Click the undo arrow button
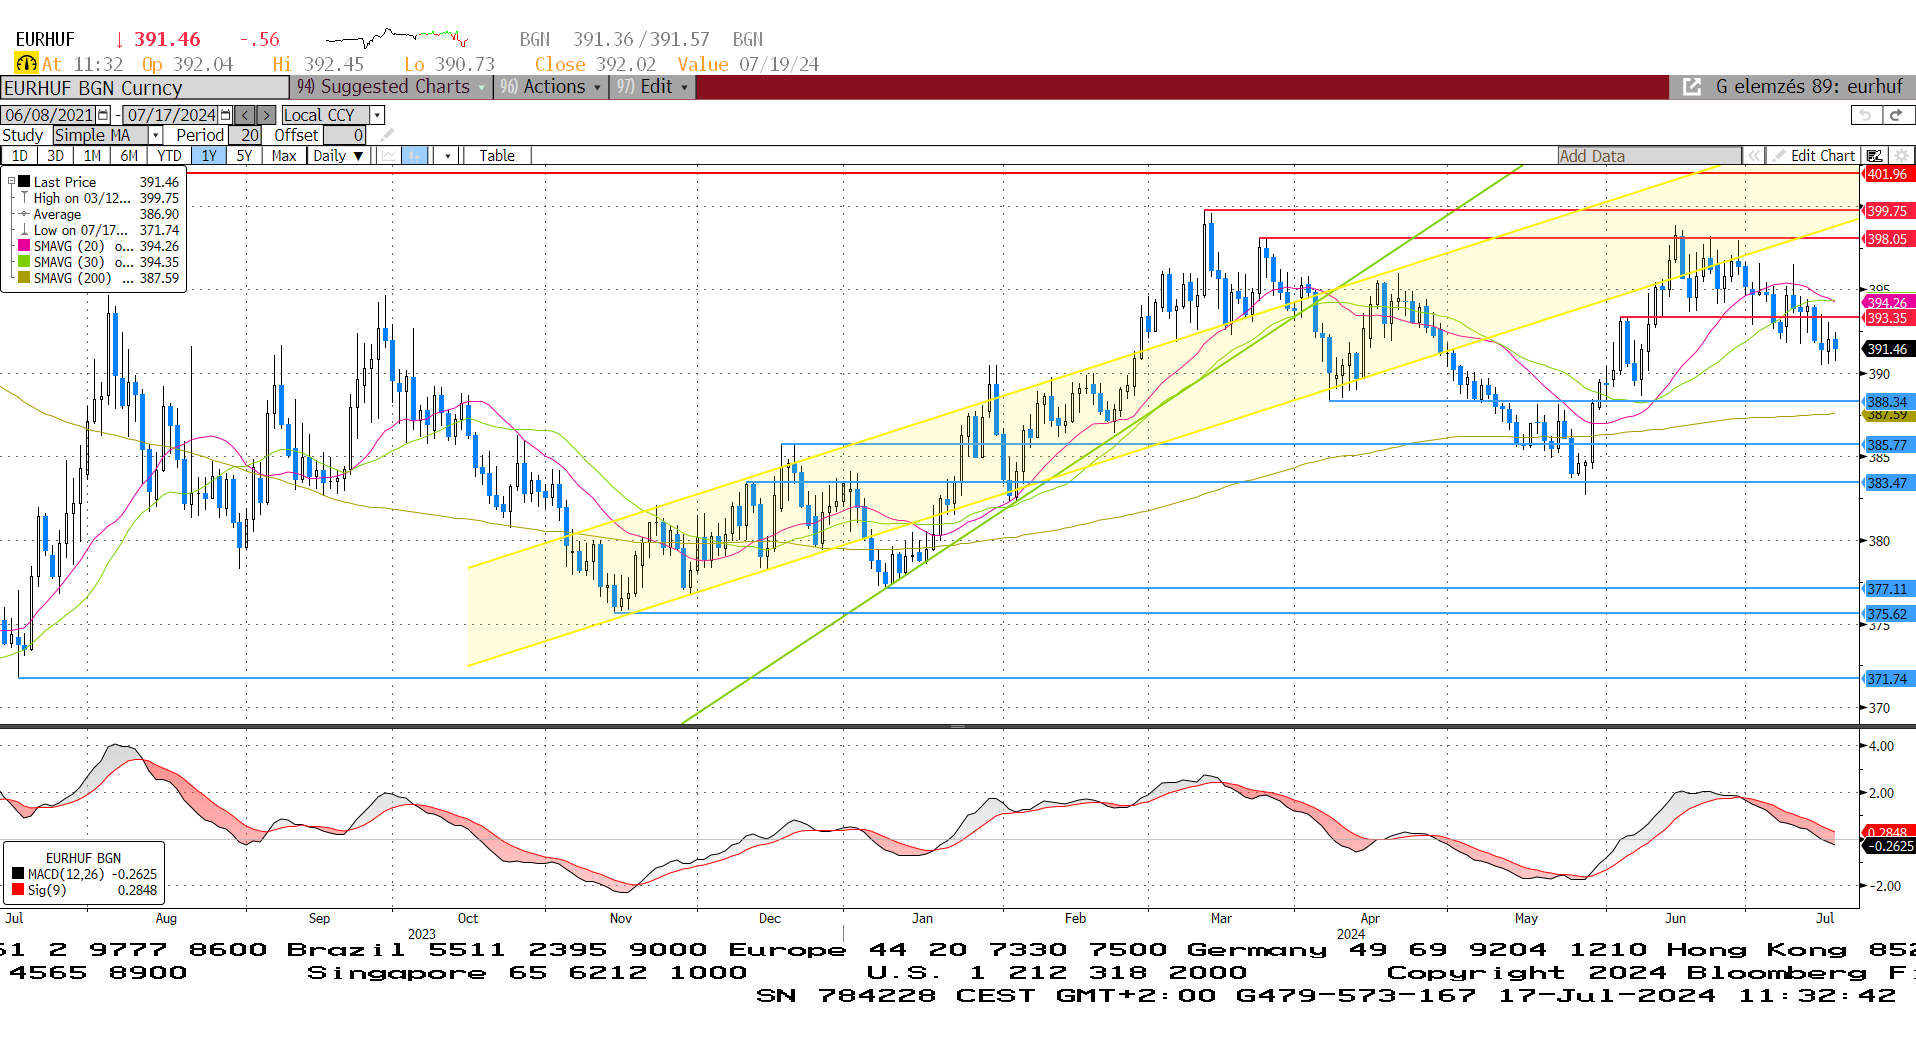 (x=1866, y=115)
